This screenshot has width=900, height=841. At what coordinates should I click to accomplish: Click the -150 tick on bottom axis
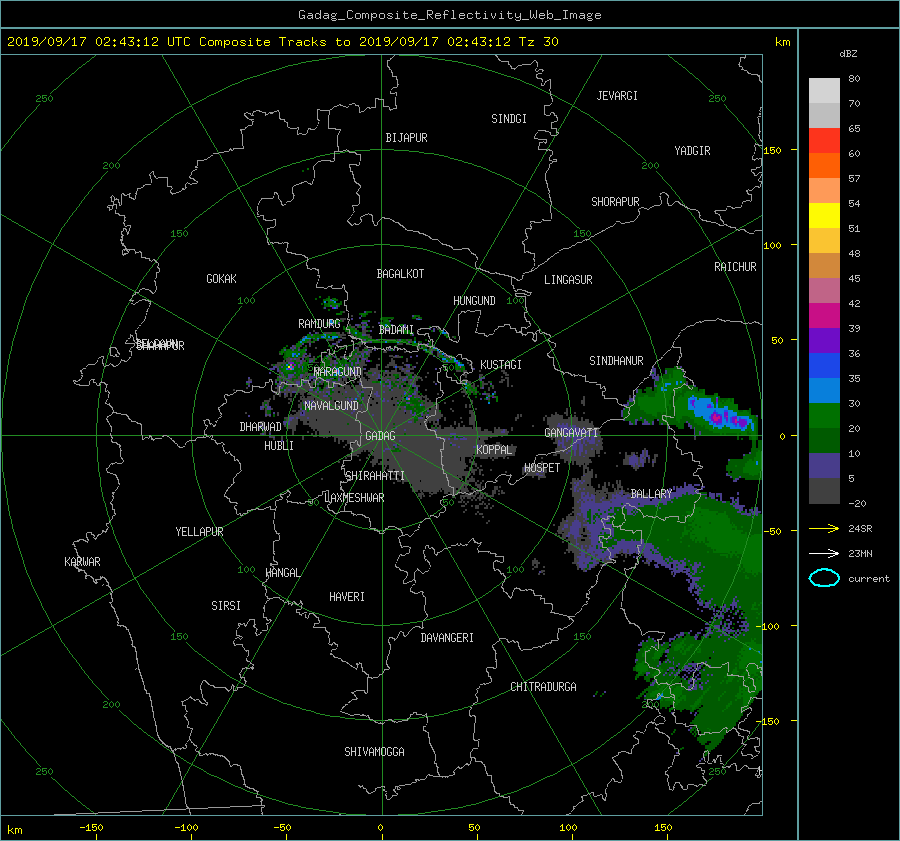pos(91,828)
